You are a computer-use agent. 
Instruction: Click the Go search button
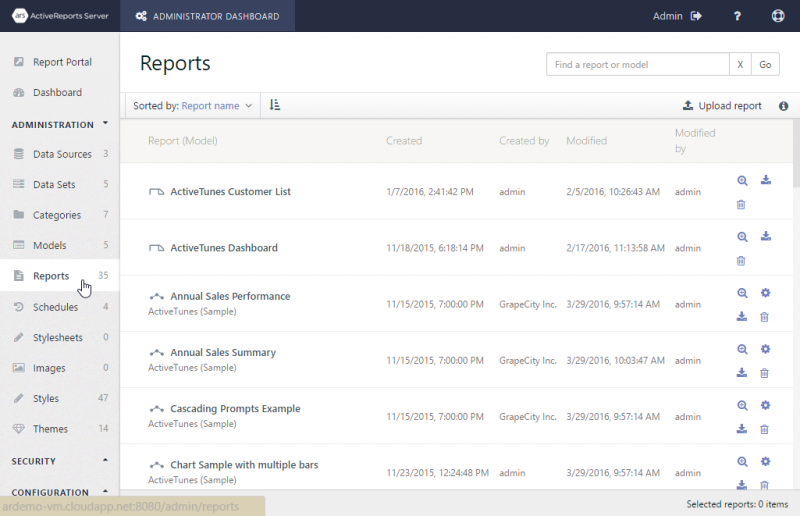[x=765, y=64]
